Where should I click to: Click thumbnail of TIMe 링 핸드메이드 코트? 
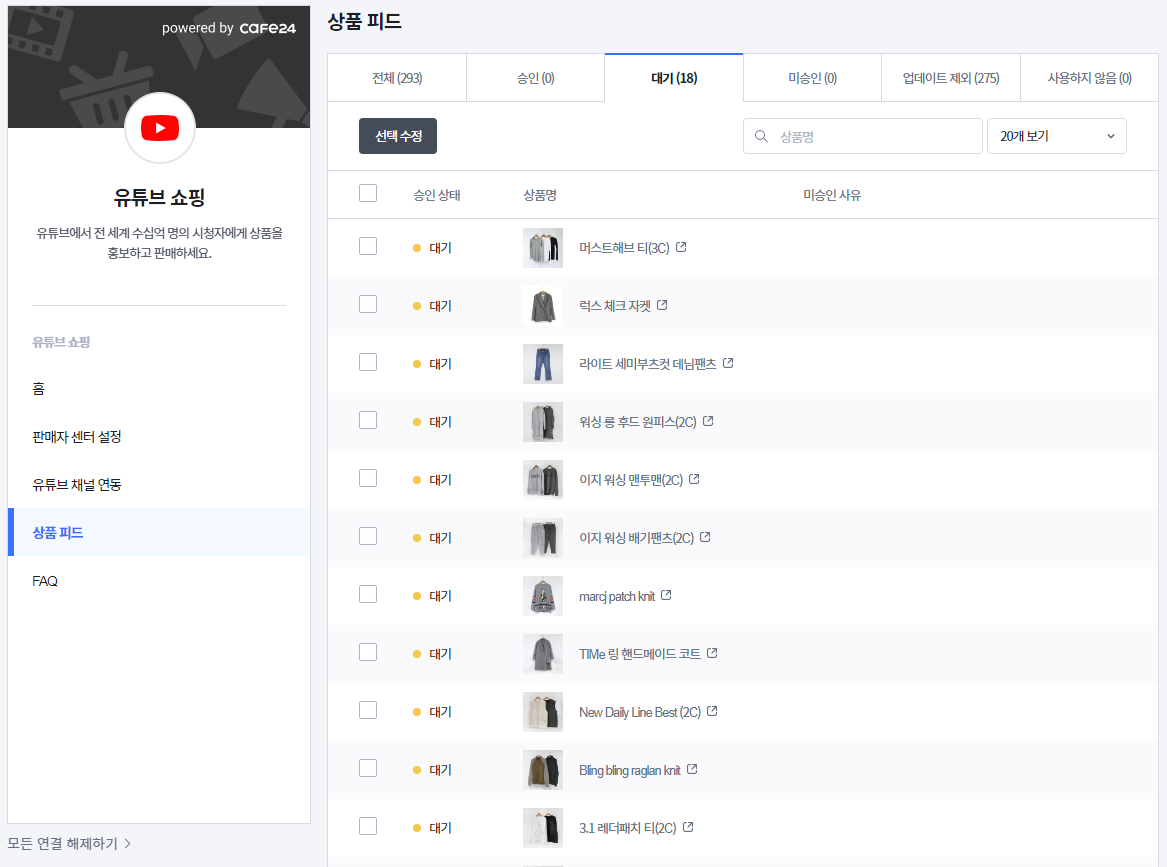pyautogui.click(x=543, y=653)
